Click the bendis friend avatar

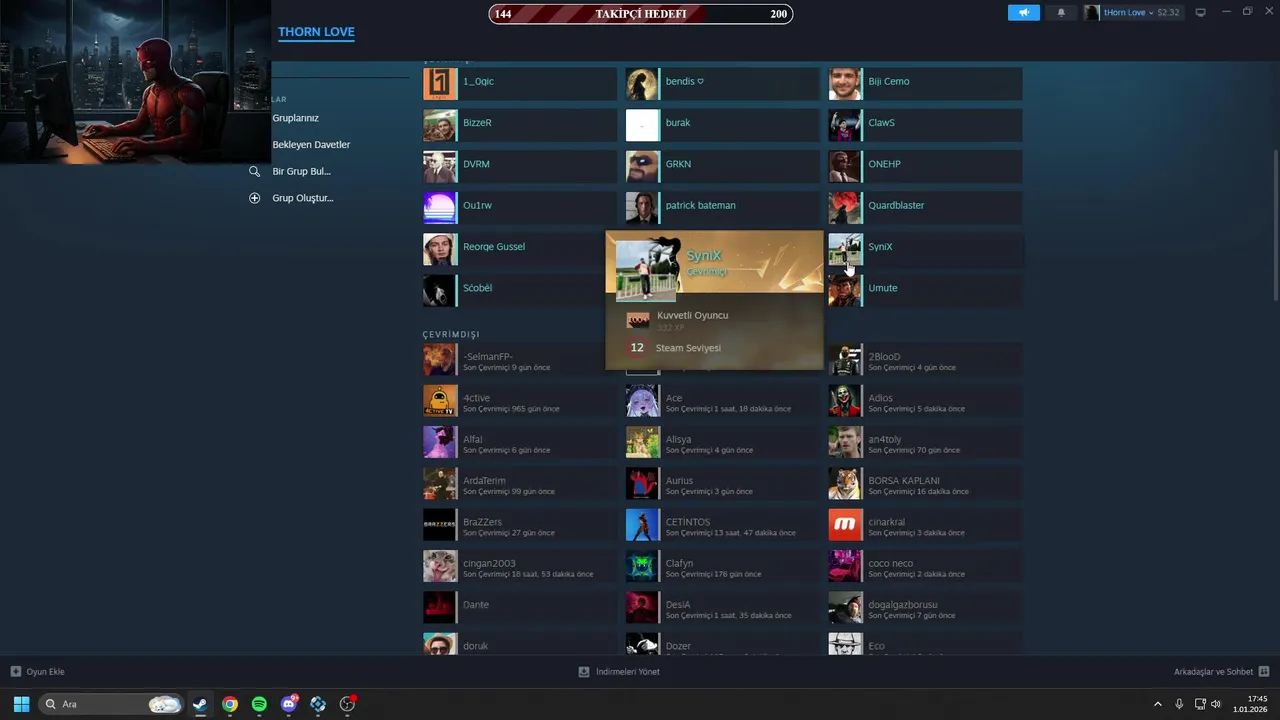click(642, 82)
